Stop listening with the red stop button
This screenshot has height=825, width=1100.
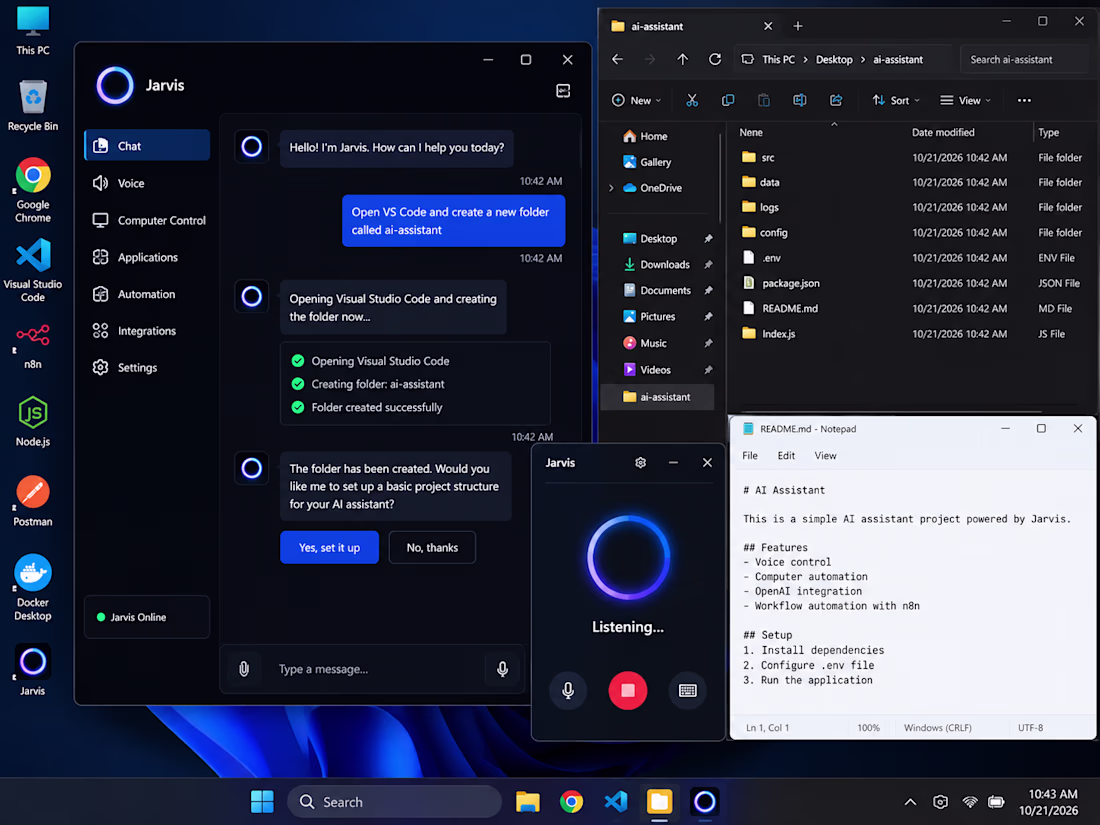pyautogui.click(x=627, y=690)
